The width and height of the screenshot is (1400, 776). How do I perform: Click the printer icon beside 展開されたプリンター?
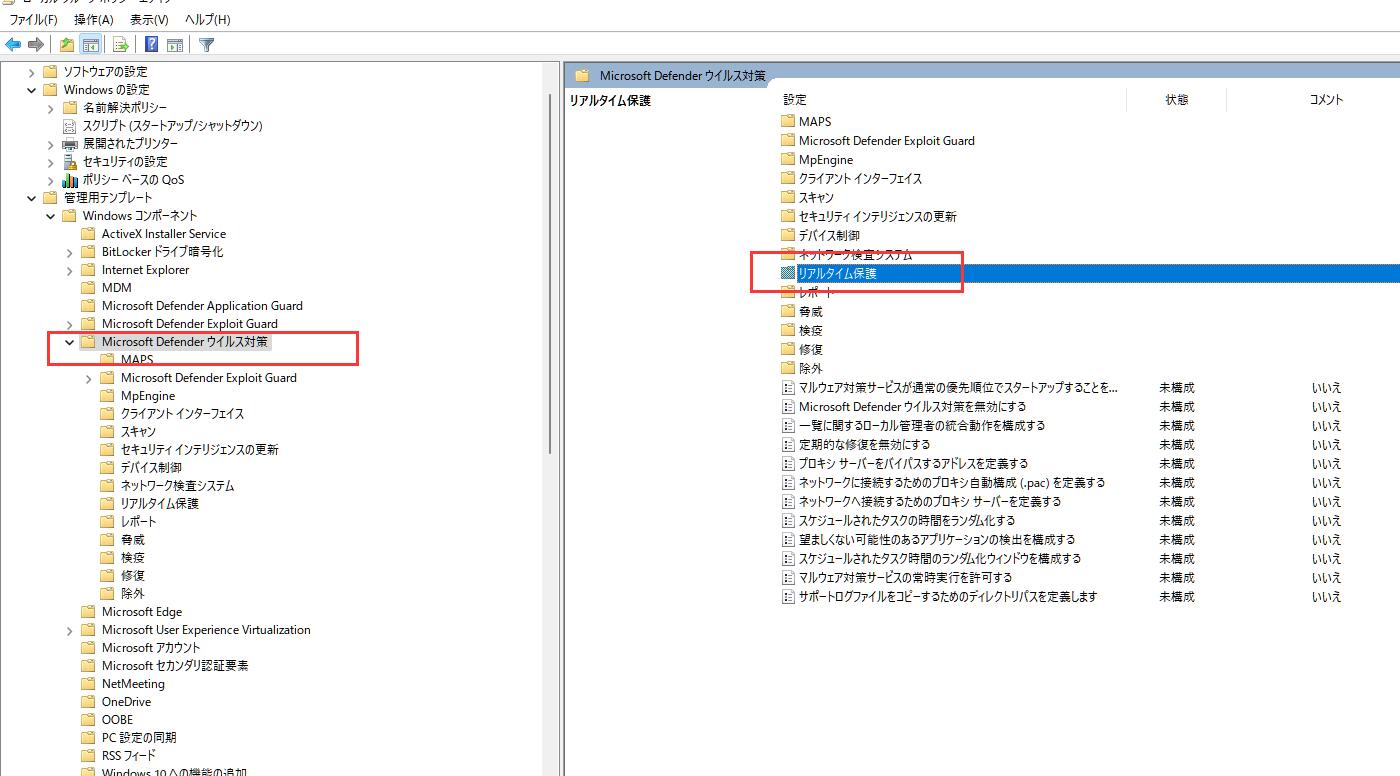coord(70,144)
